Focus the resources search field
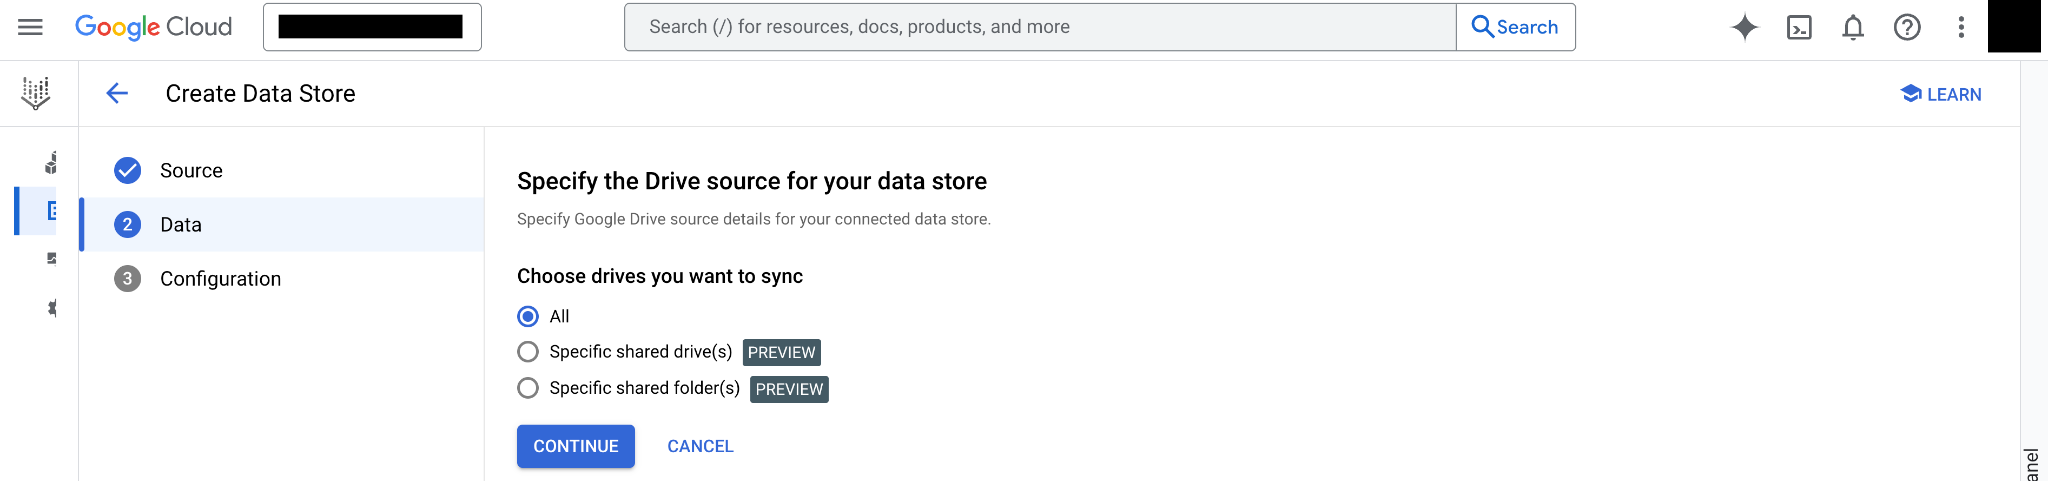The width and height of the screenshot is (2048, 481). coord(1040,27)
